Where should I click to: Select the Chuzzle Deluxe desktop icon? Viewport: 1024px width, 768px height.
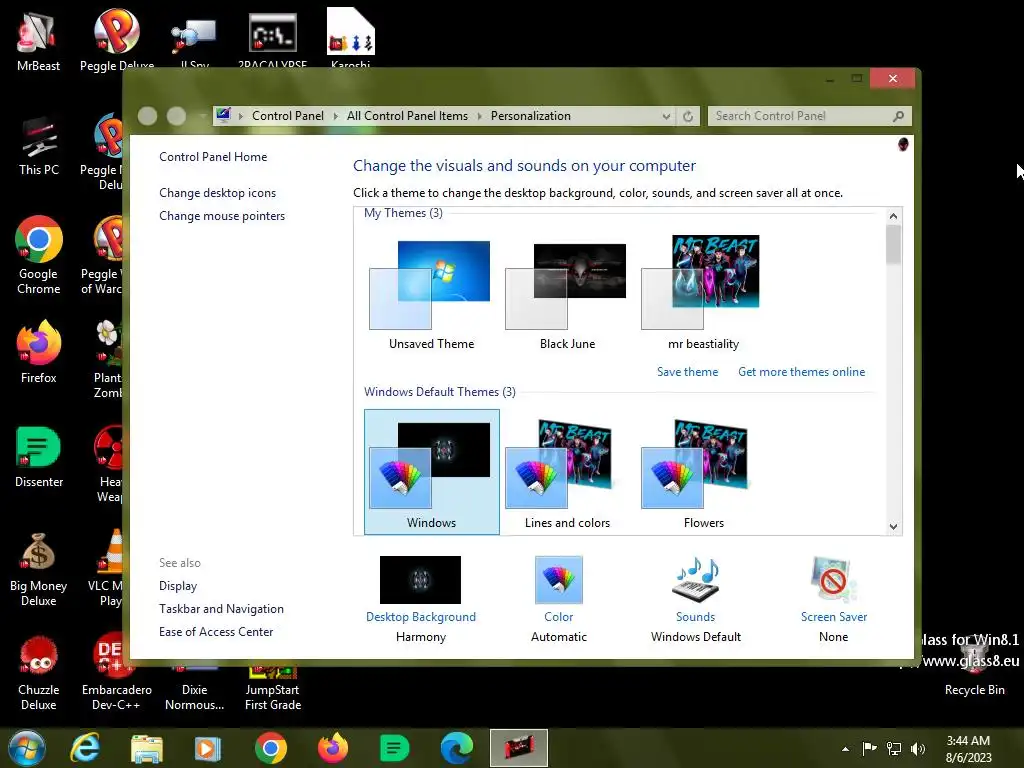pos(39,673)
